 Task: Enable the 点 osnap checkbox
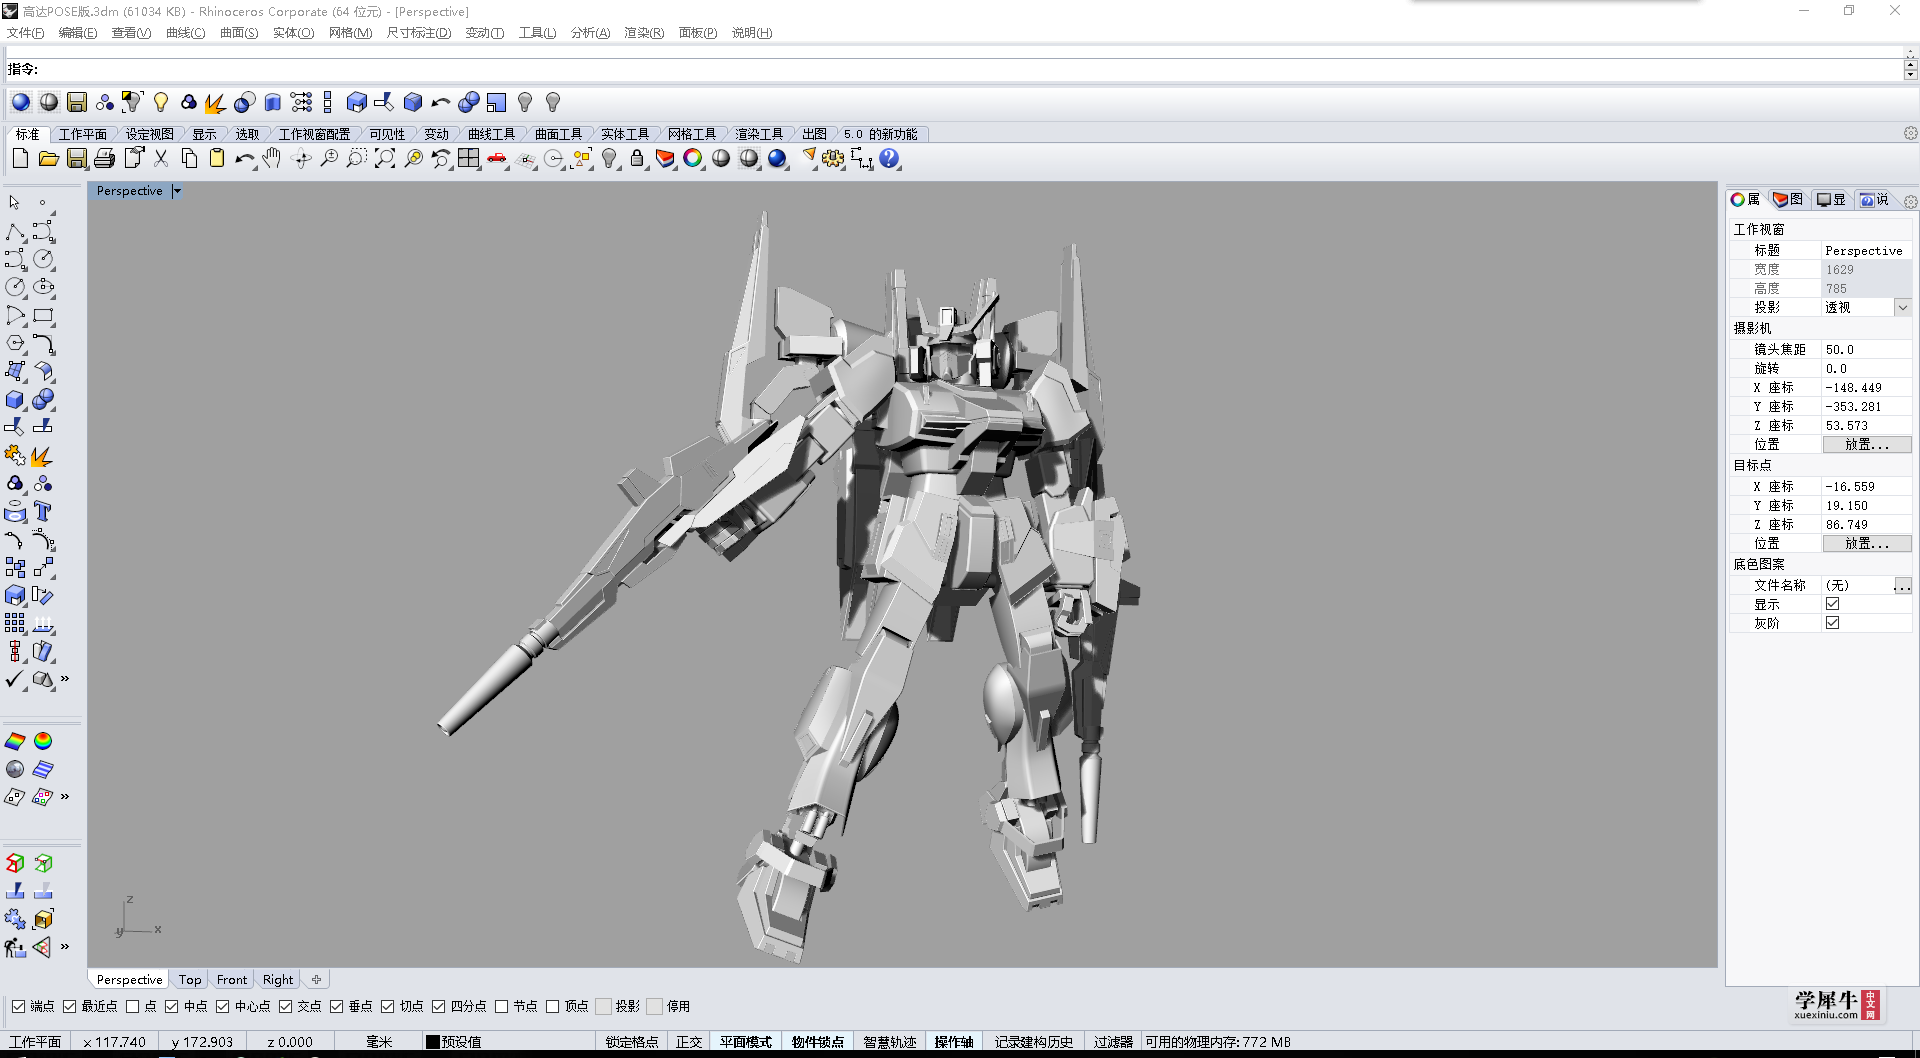tap(132, 1006)
